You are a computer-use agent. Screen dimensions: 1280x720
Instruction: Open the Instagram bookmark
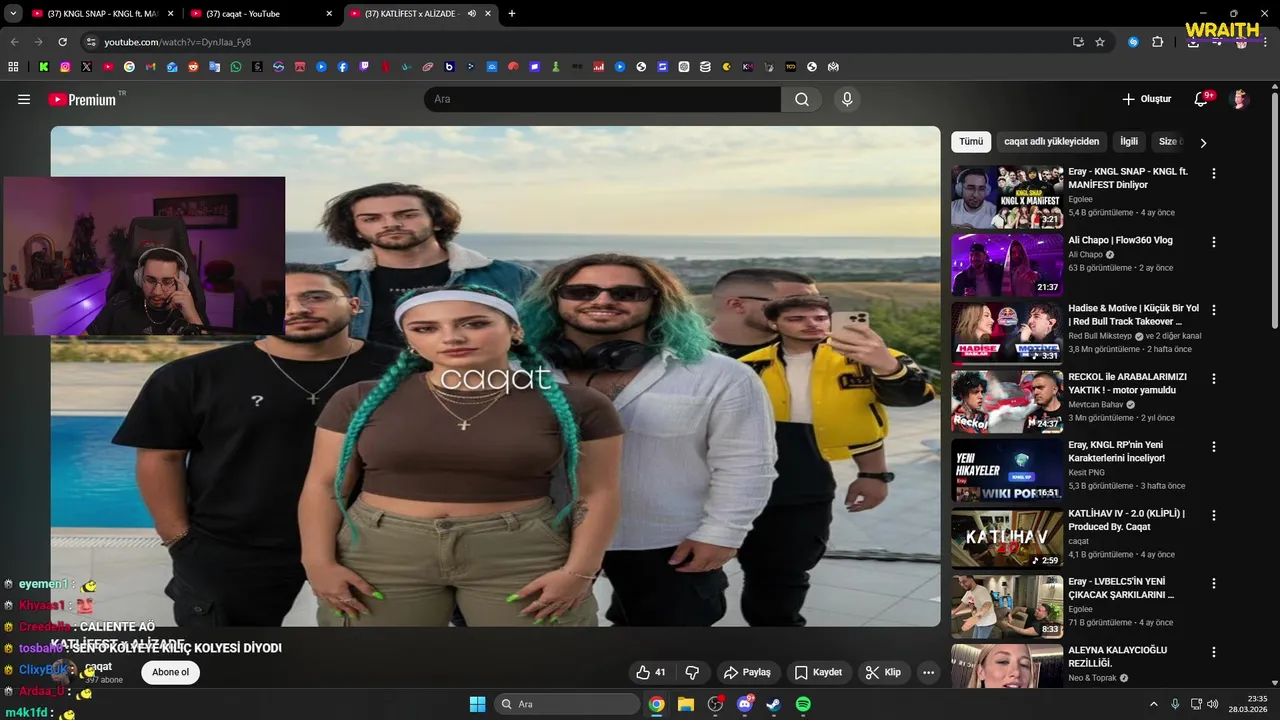pyautogui.click(x=65, y=67)
